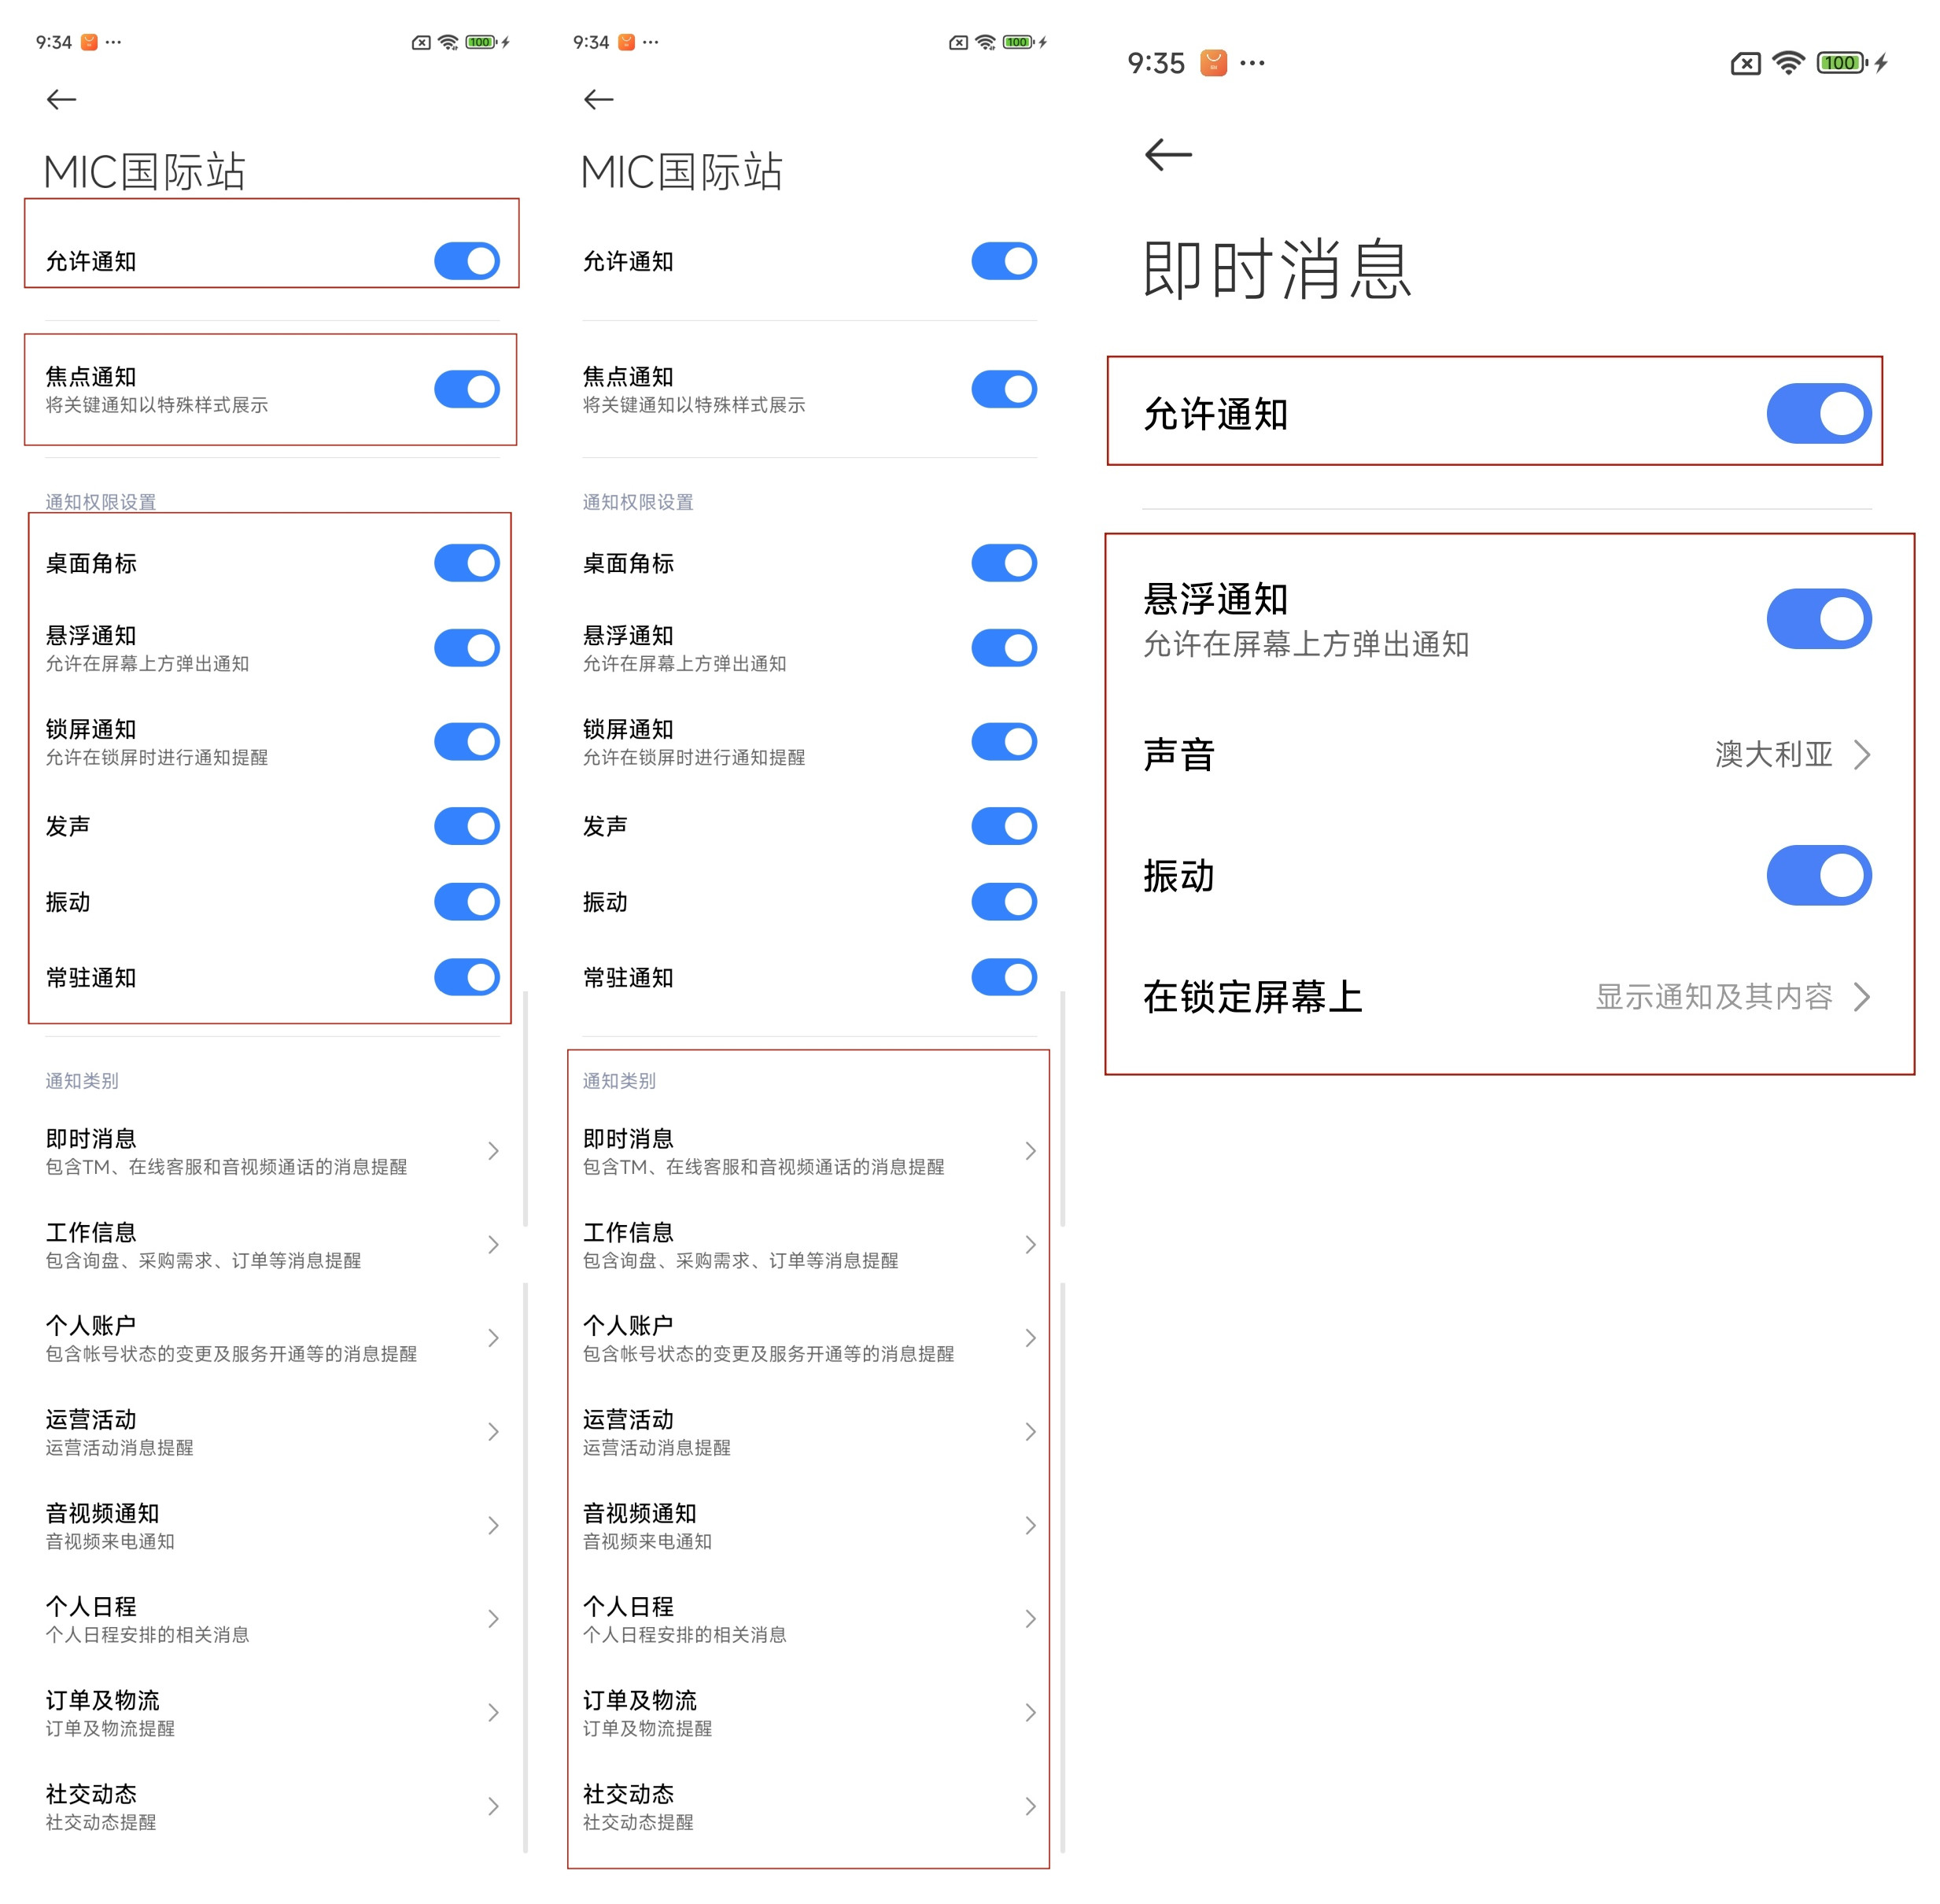Toggle 悬浮通知 in left screen
The image size is (1940, 1904).
pyautogui.click(x=466, y=648)
